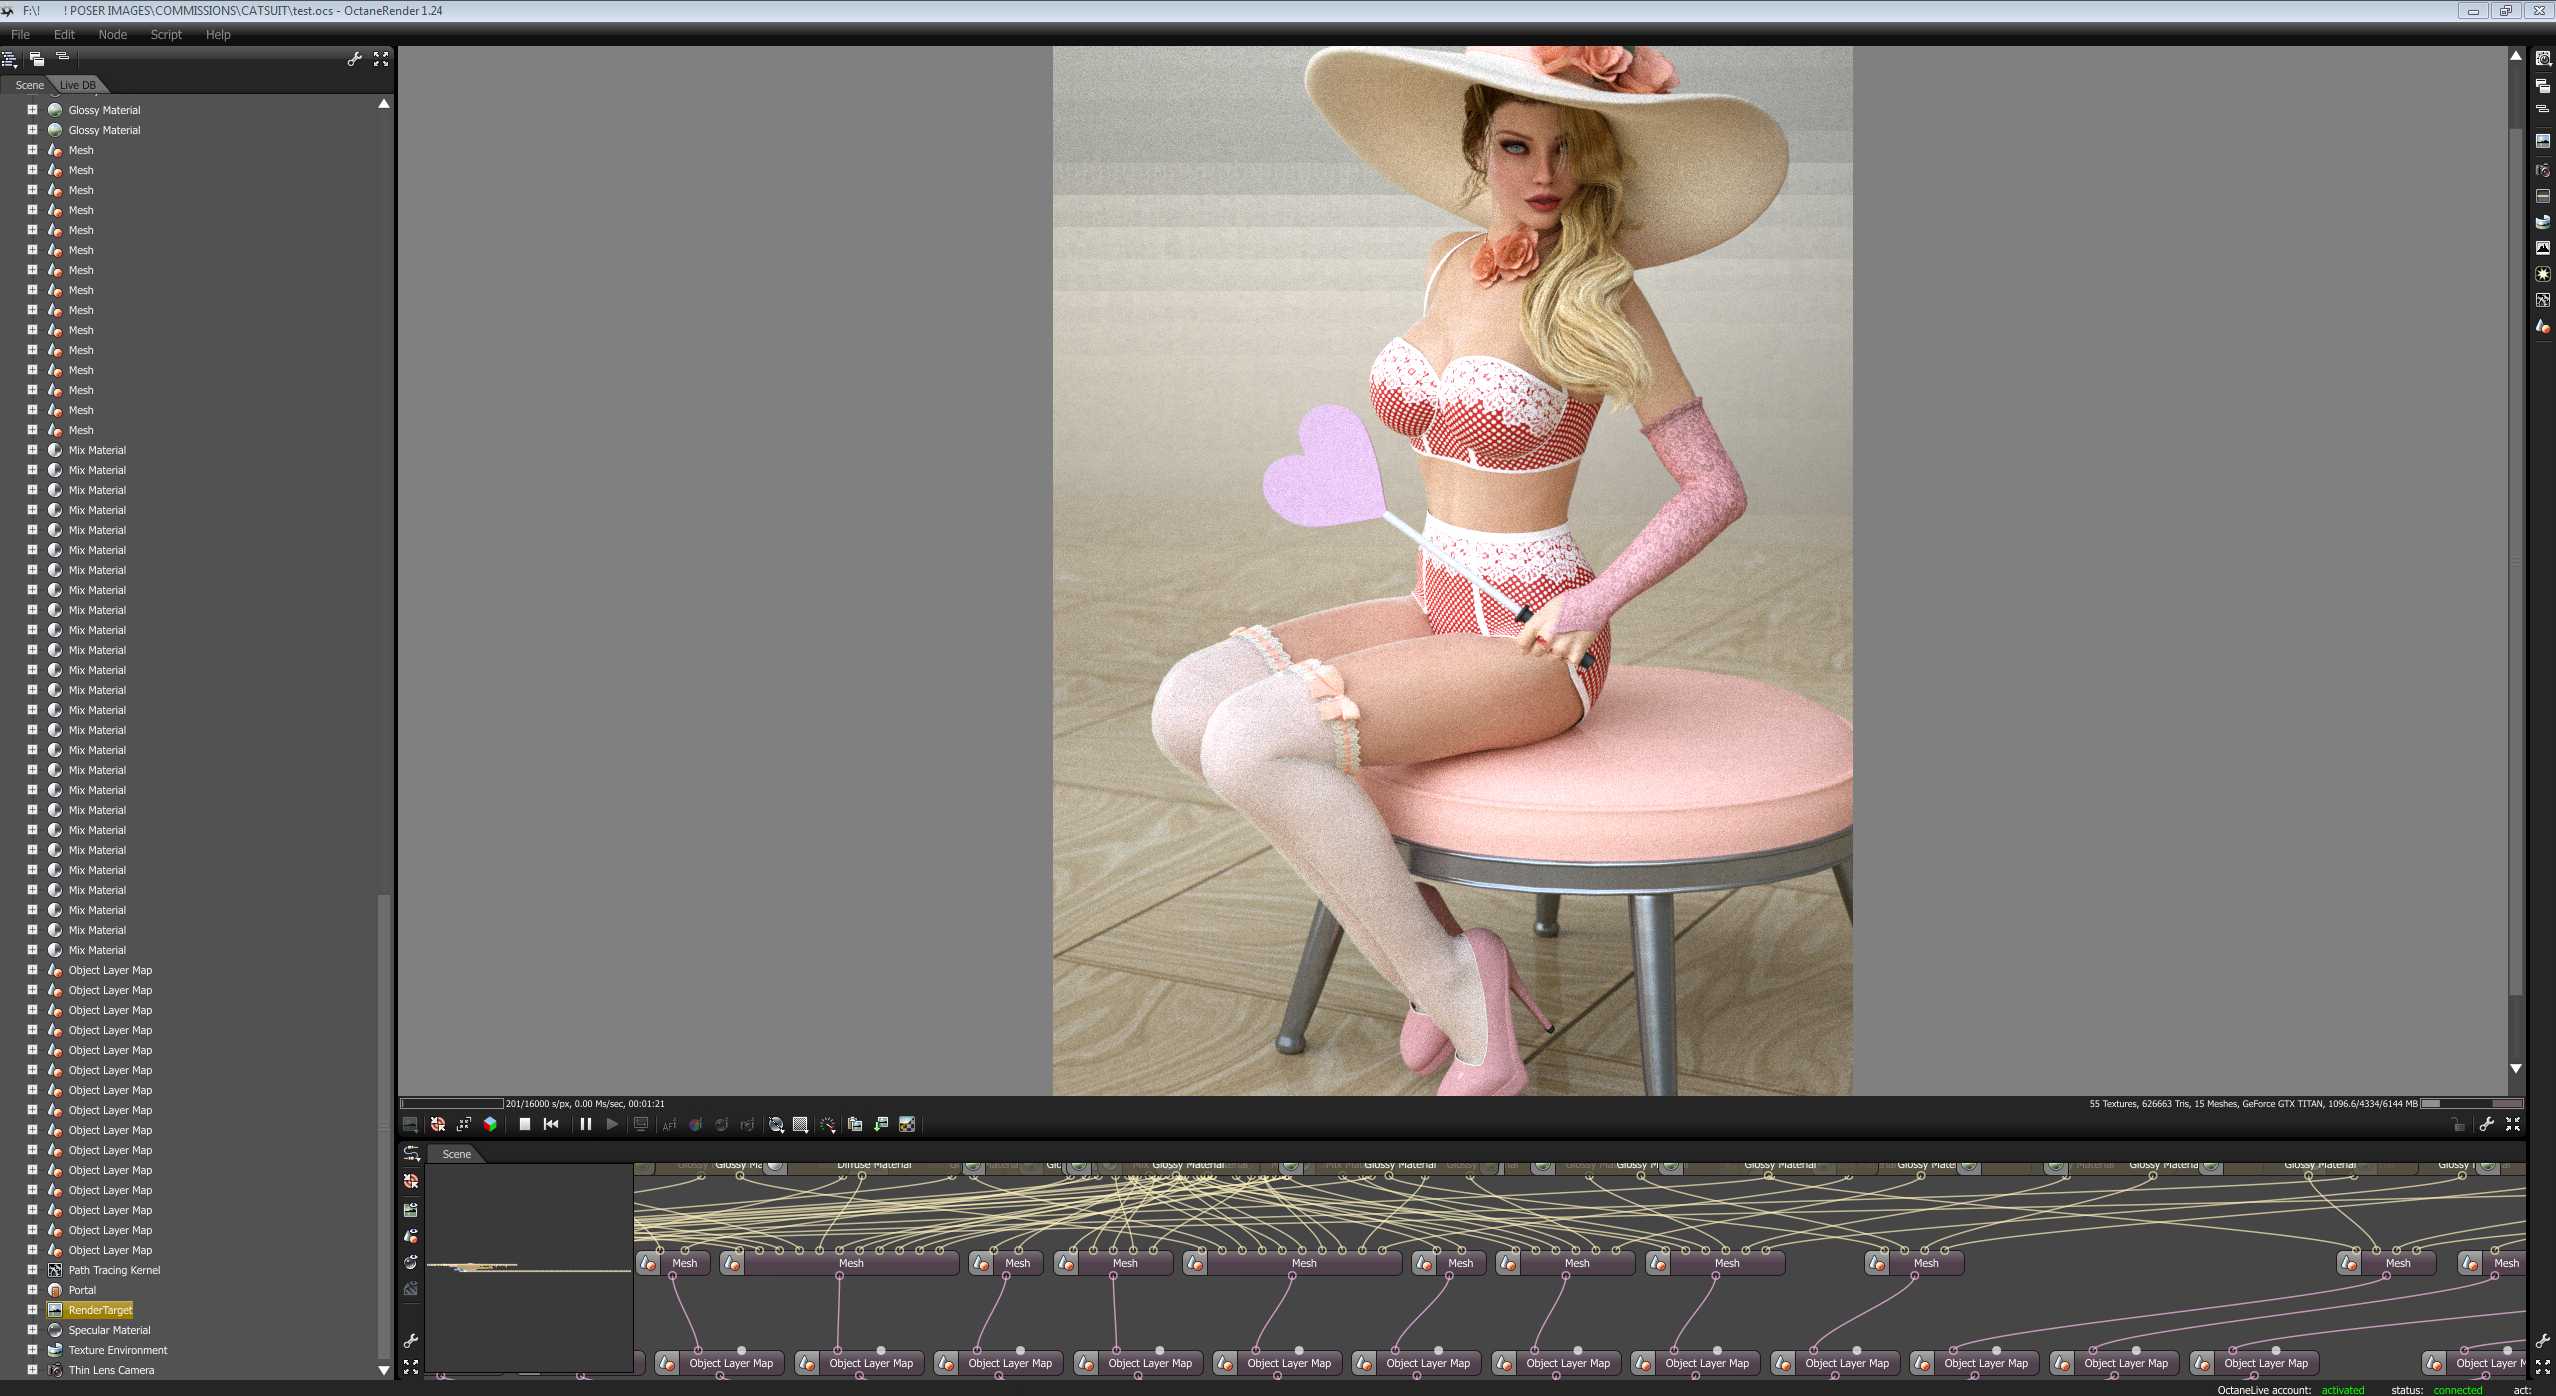Toggle the viewport lock icon
The height and width of the screenshot is (1396, 2556).
coord(2459,1125)
